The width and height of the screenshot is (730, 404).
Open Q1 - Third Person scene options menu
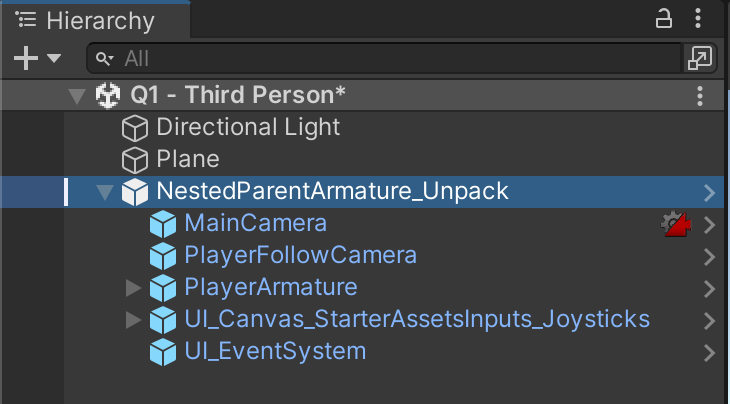click(699, 96)
